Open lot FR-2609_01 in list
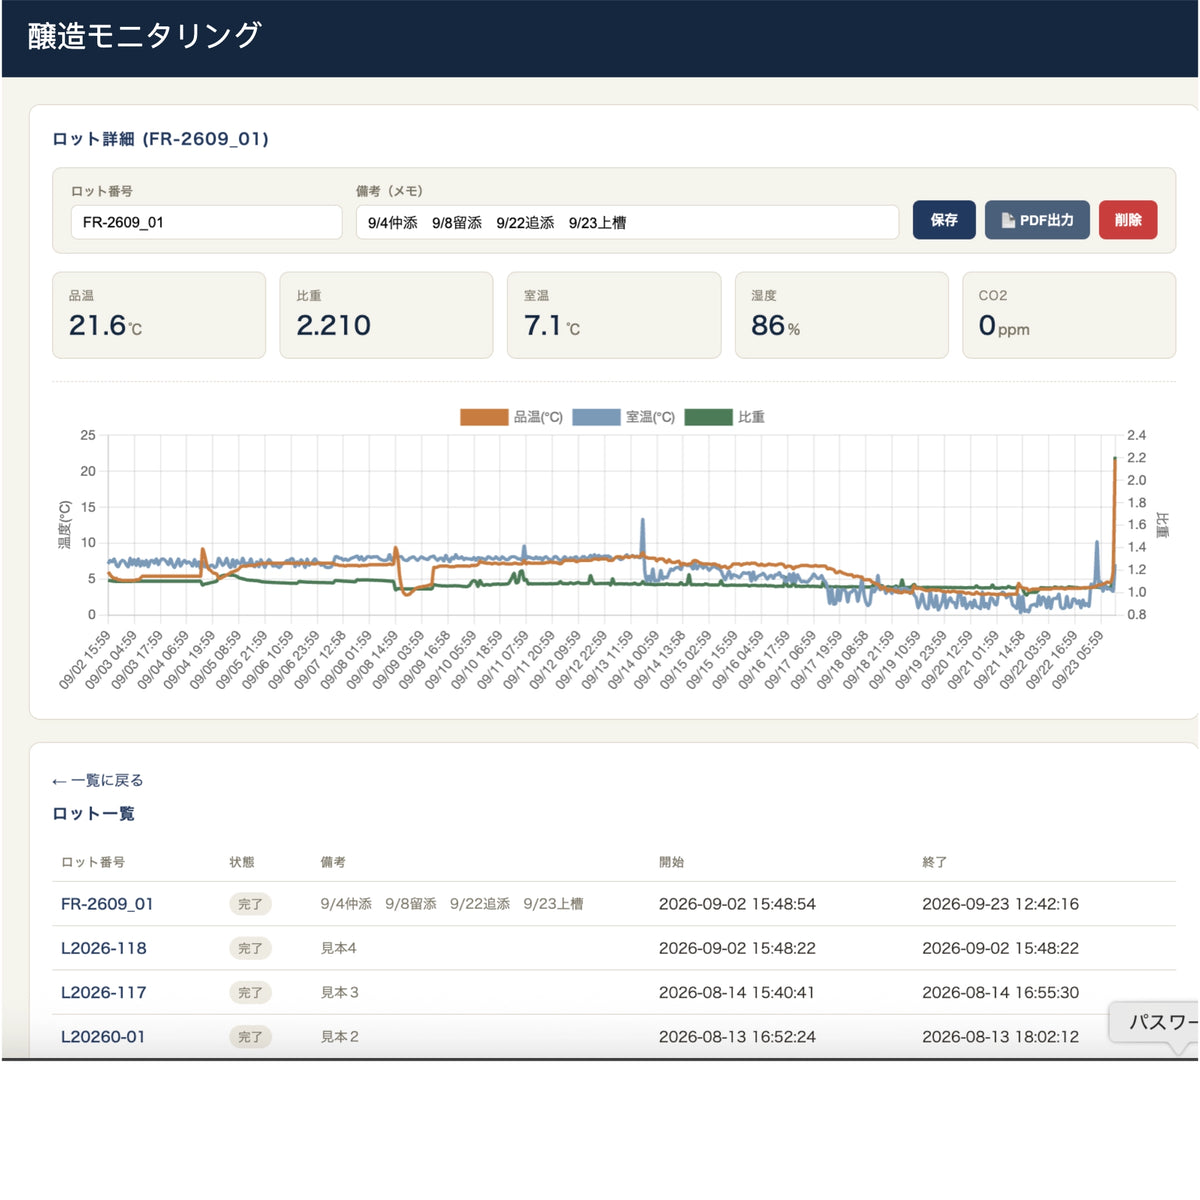Image resolution: width=1200 pixels, height=1200 pixels. 107,904
